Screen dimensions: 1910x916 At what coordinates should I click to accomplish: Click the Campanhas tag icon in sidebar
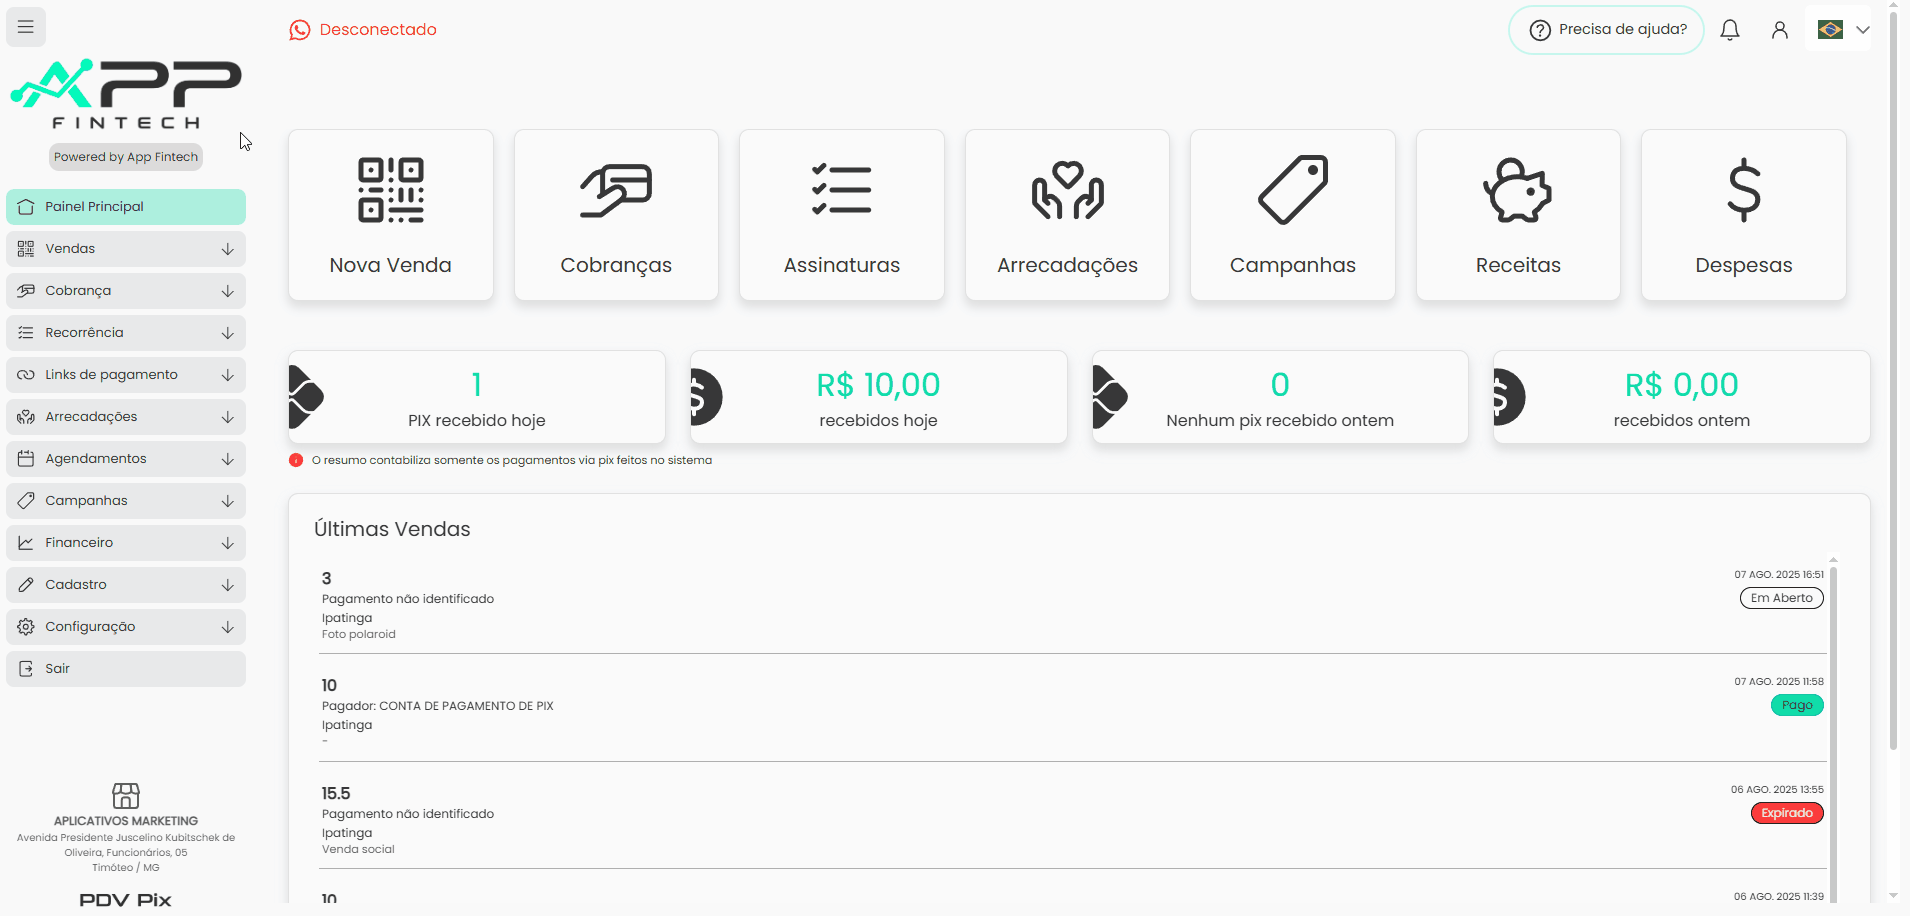click(x=26, y=501)
